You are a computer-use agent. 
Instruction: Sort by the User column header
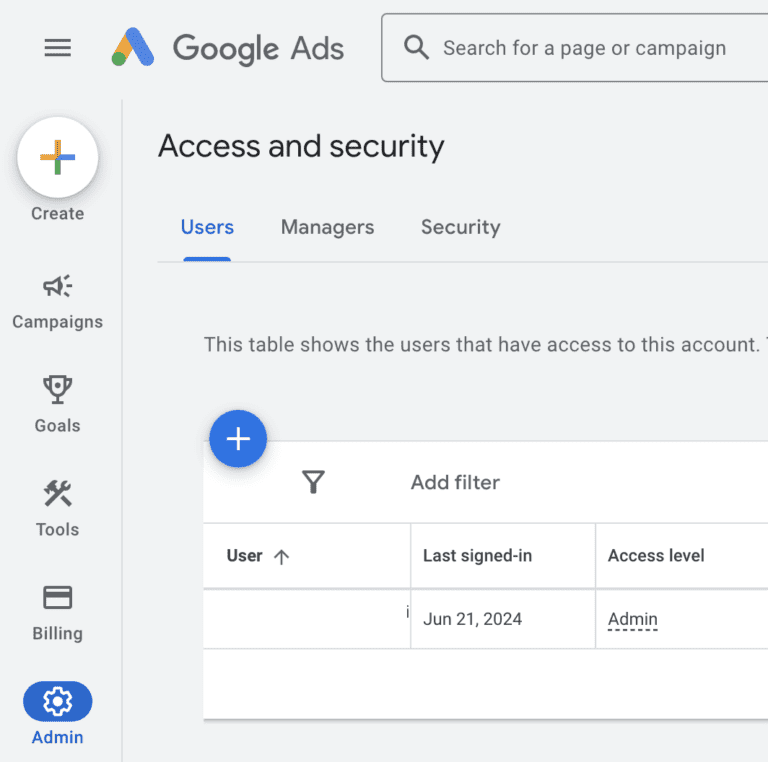pyautogui.click(x=244, y=556)
